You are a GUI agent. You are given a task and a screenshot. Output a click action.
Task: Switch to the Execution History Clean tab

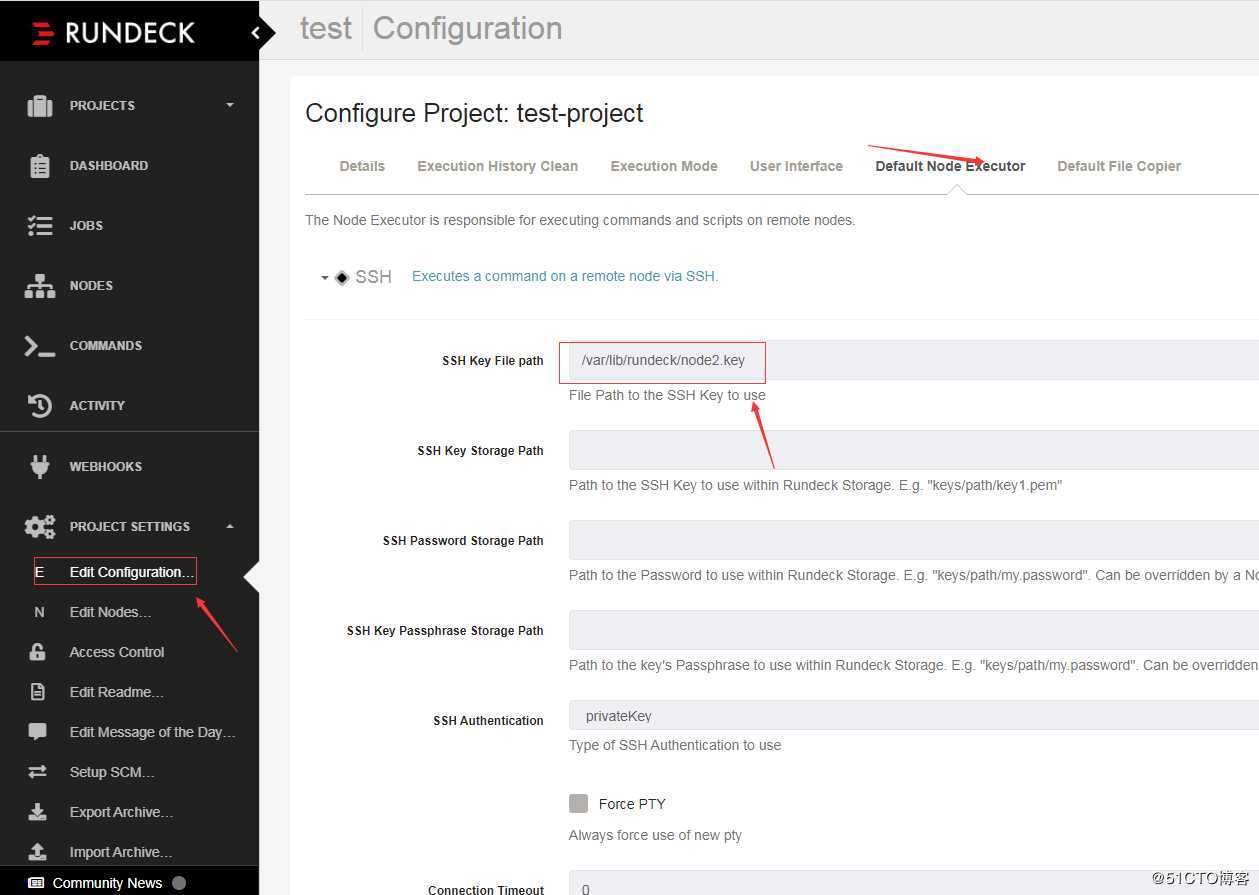pyautogui.click(x=497, y=166)
